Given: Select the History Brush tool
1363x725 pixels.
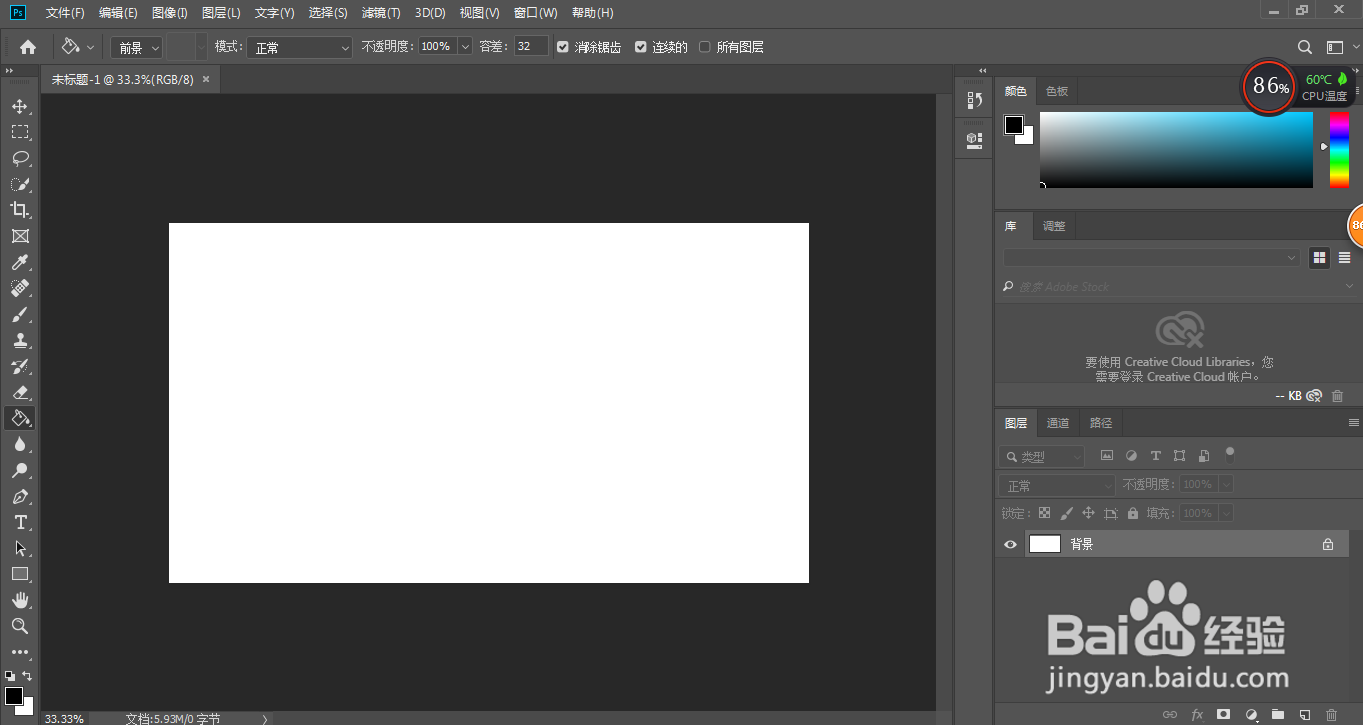Looking at the screenshot, I should pos(20,366).
